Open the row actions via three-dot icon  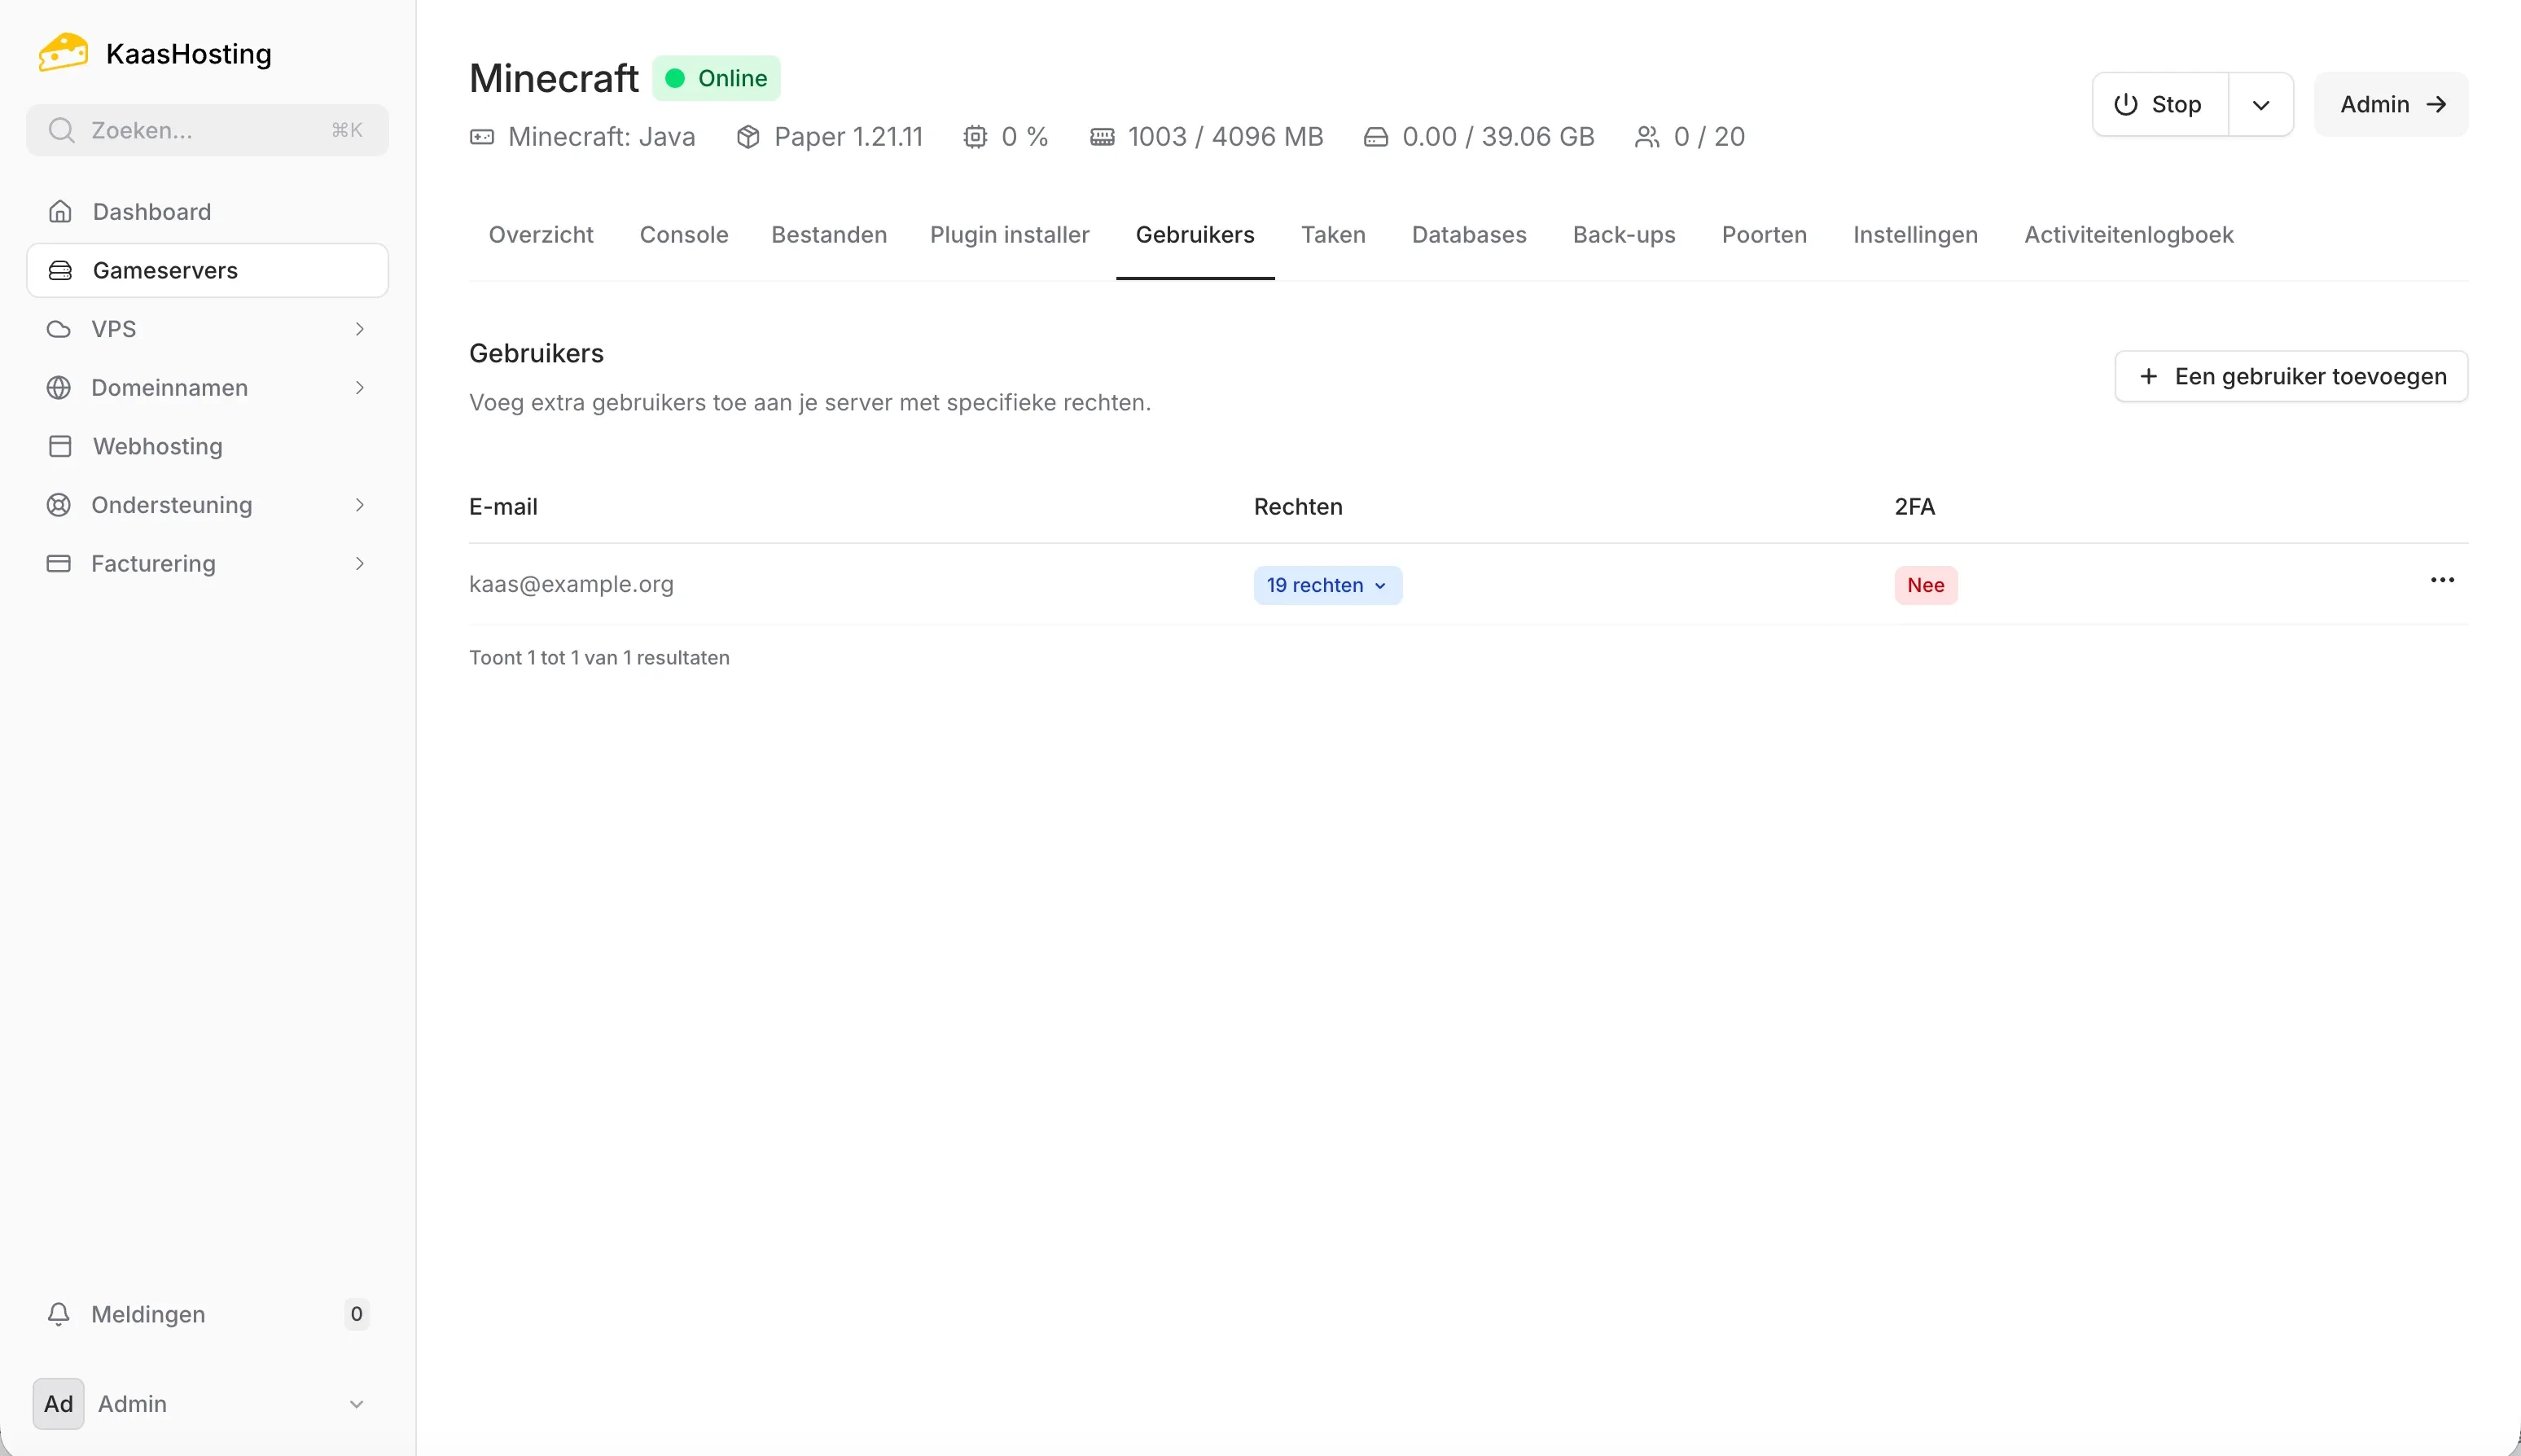[2442, 579]
